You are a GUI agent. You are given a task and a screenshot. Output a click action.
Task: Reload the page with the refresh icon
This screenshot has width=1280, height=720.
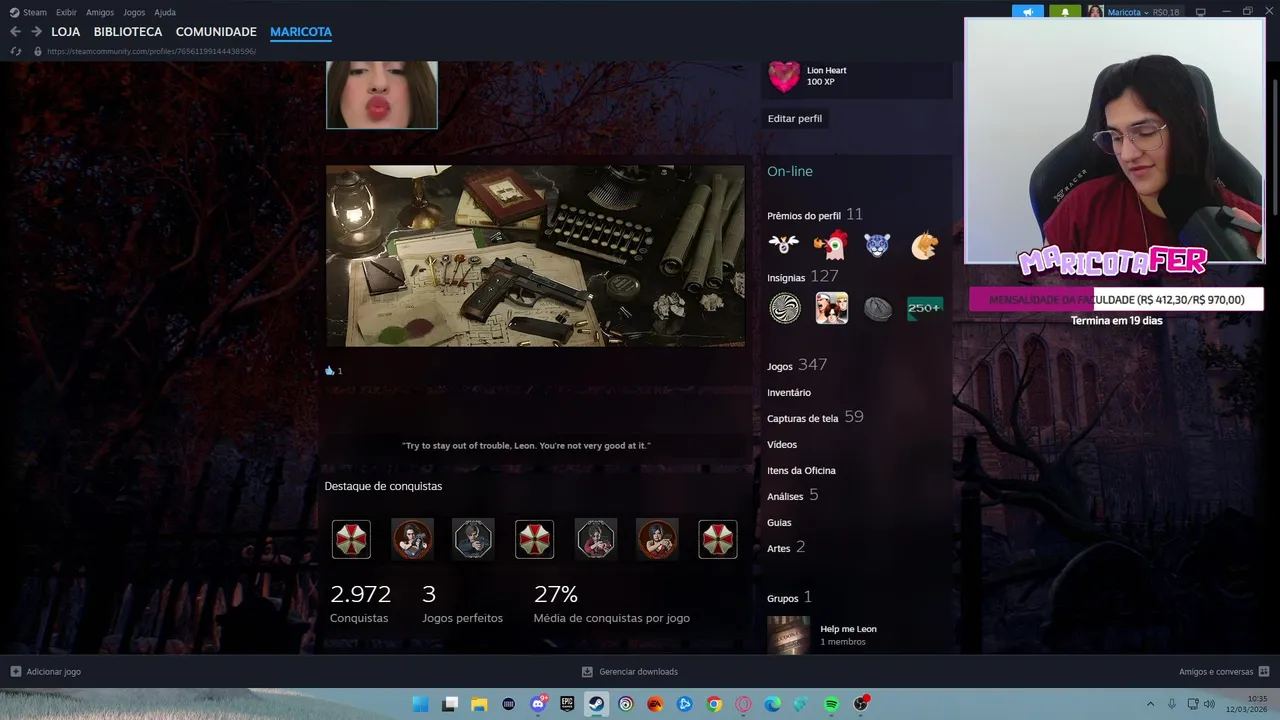(15, 51)
